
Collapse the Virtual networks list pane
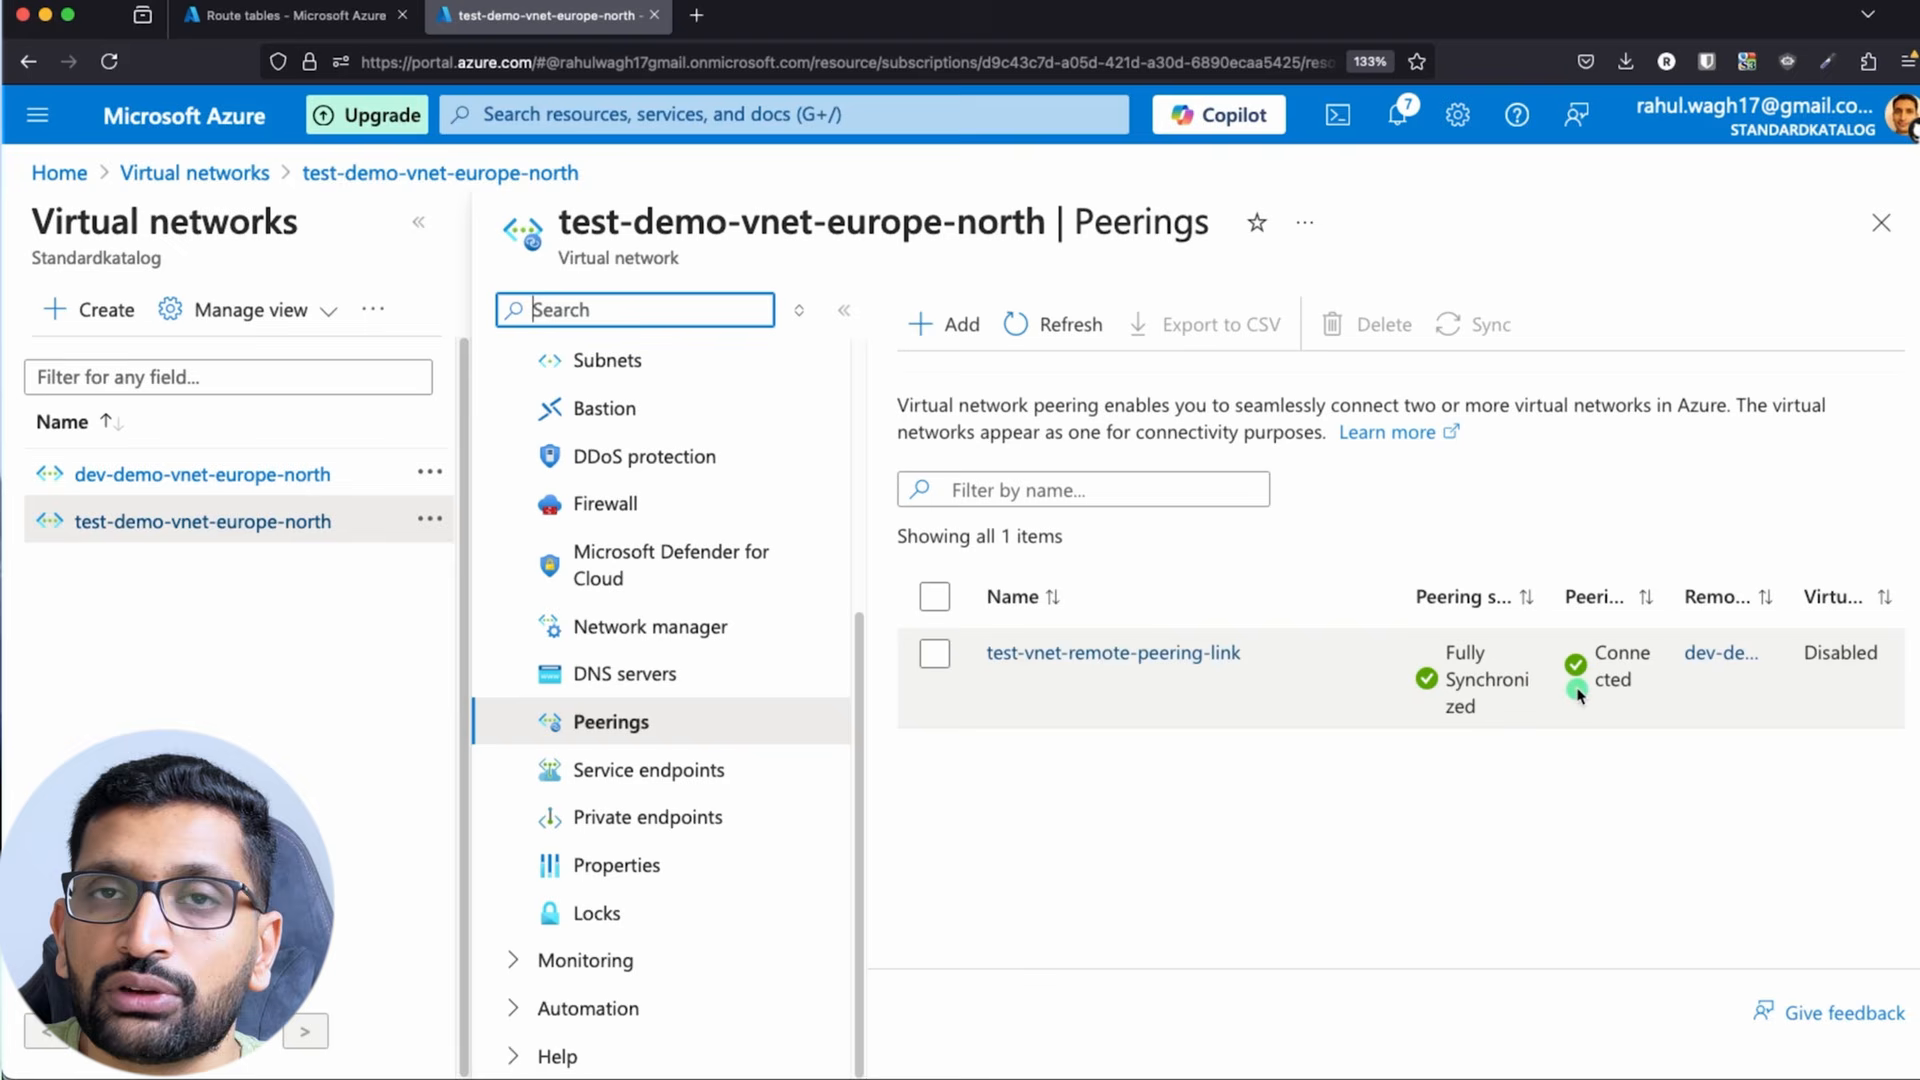(x=419, y=222)
